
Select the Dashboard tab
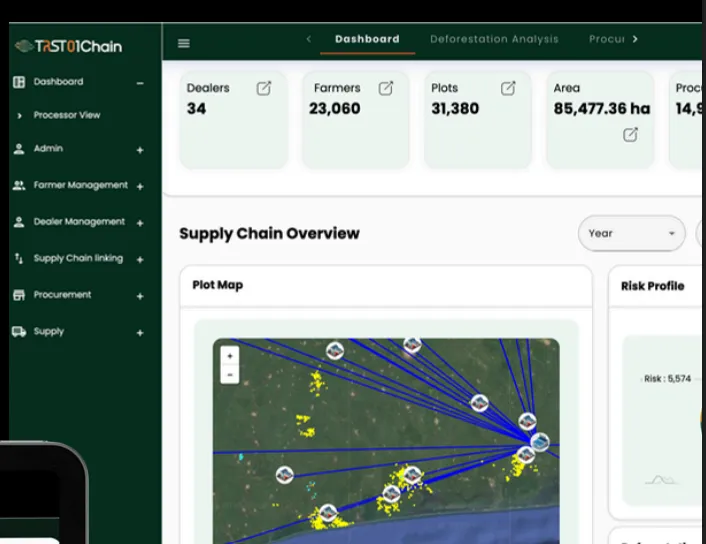pos(367,39)
